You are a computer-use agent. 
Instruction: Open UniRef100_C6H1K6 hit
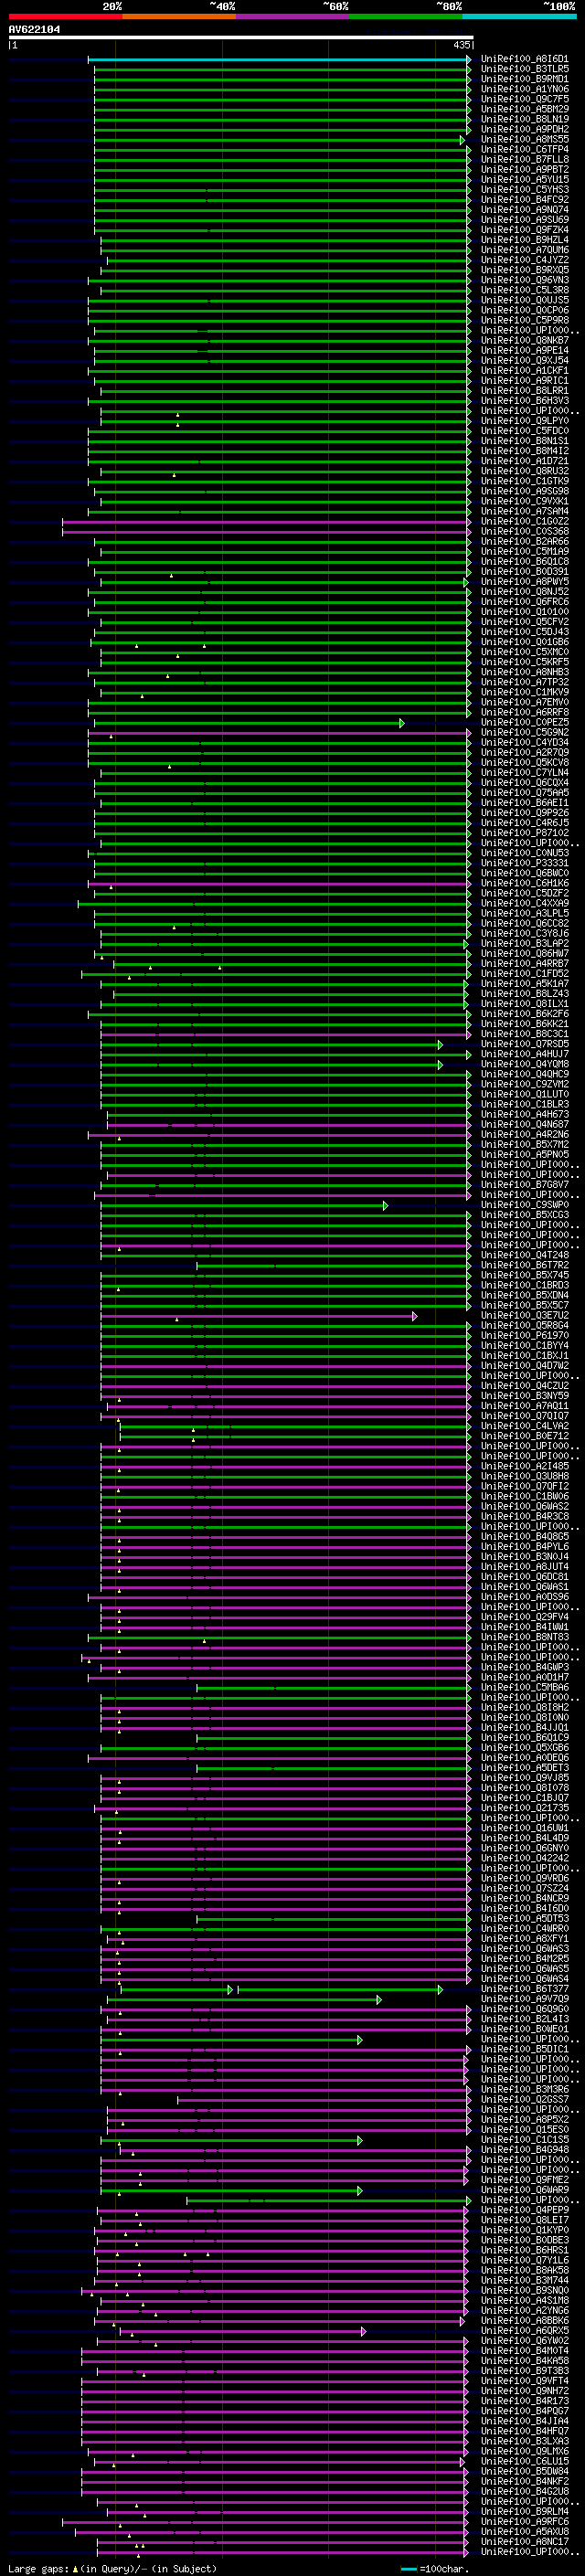[525, 883]
